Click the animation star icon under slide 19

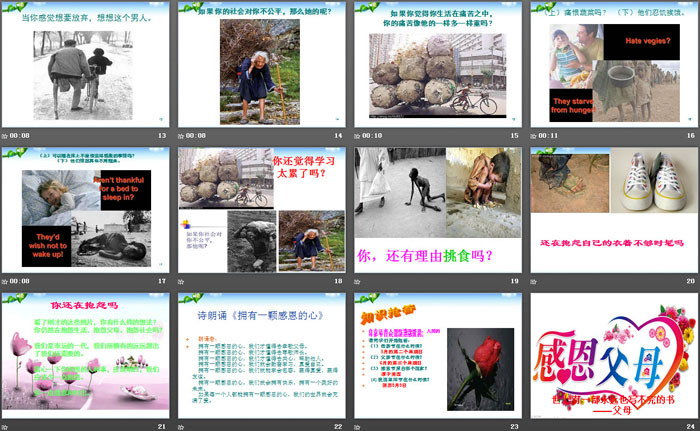point(357,281)
